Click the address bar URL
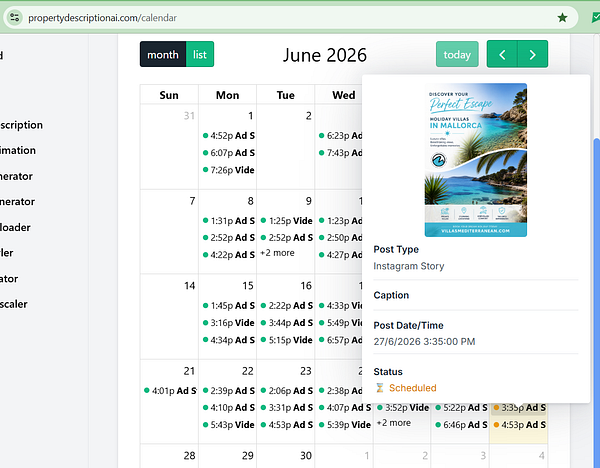The height and width of the screenshot is (468, 600). [x=102, y=18]
